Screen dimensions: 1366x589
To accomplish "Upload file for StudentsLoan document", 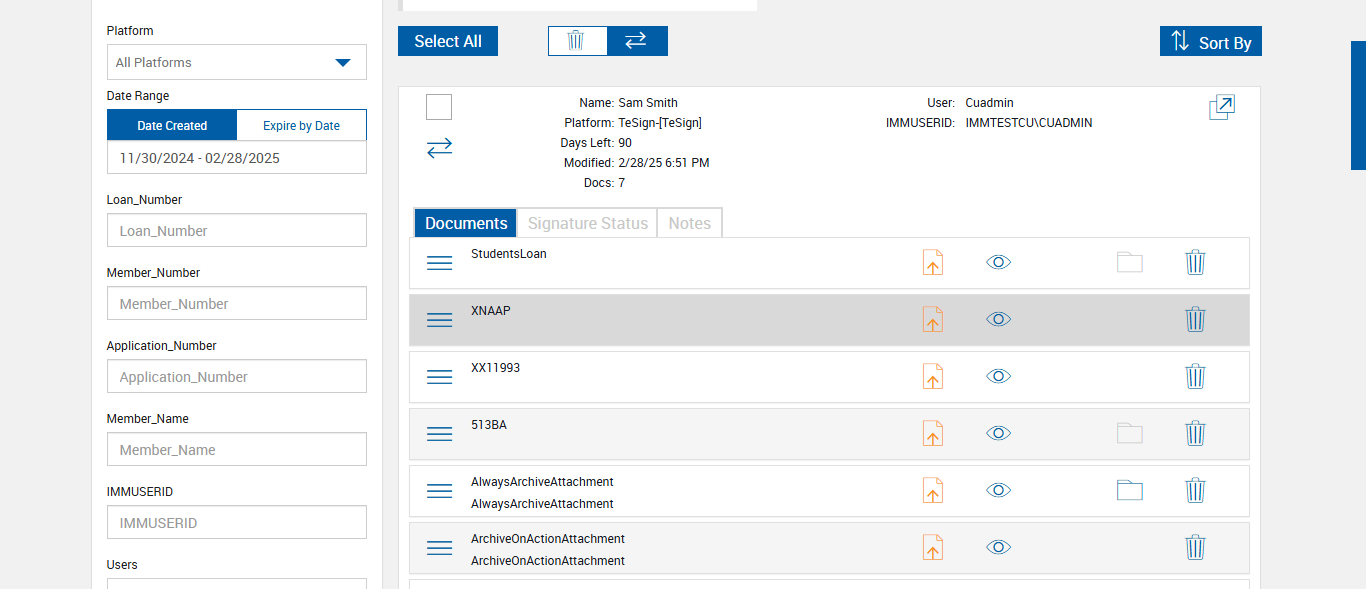I will click(x=932, y=263).
